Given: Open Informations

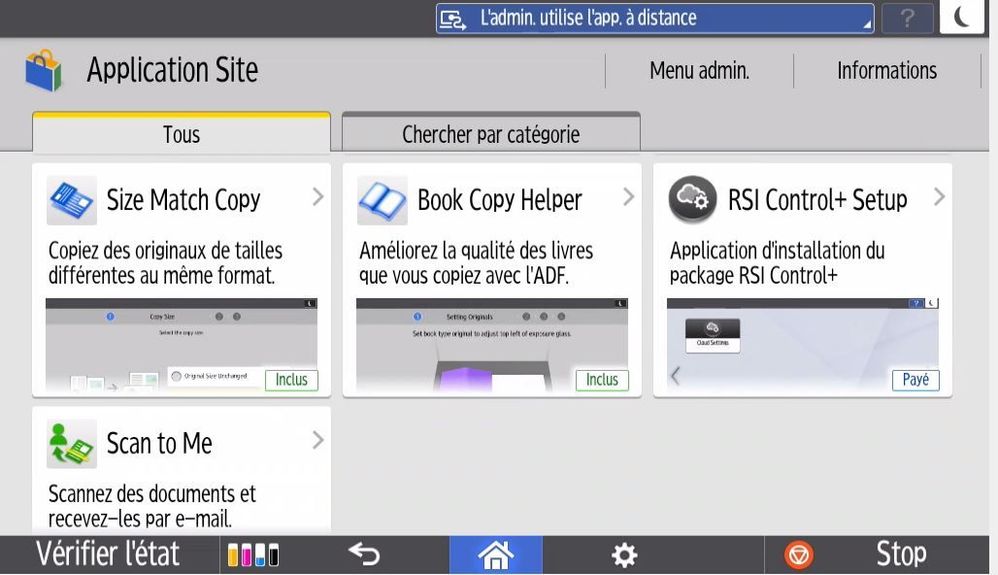Looking at the screenshot, I should point(887,70).
